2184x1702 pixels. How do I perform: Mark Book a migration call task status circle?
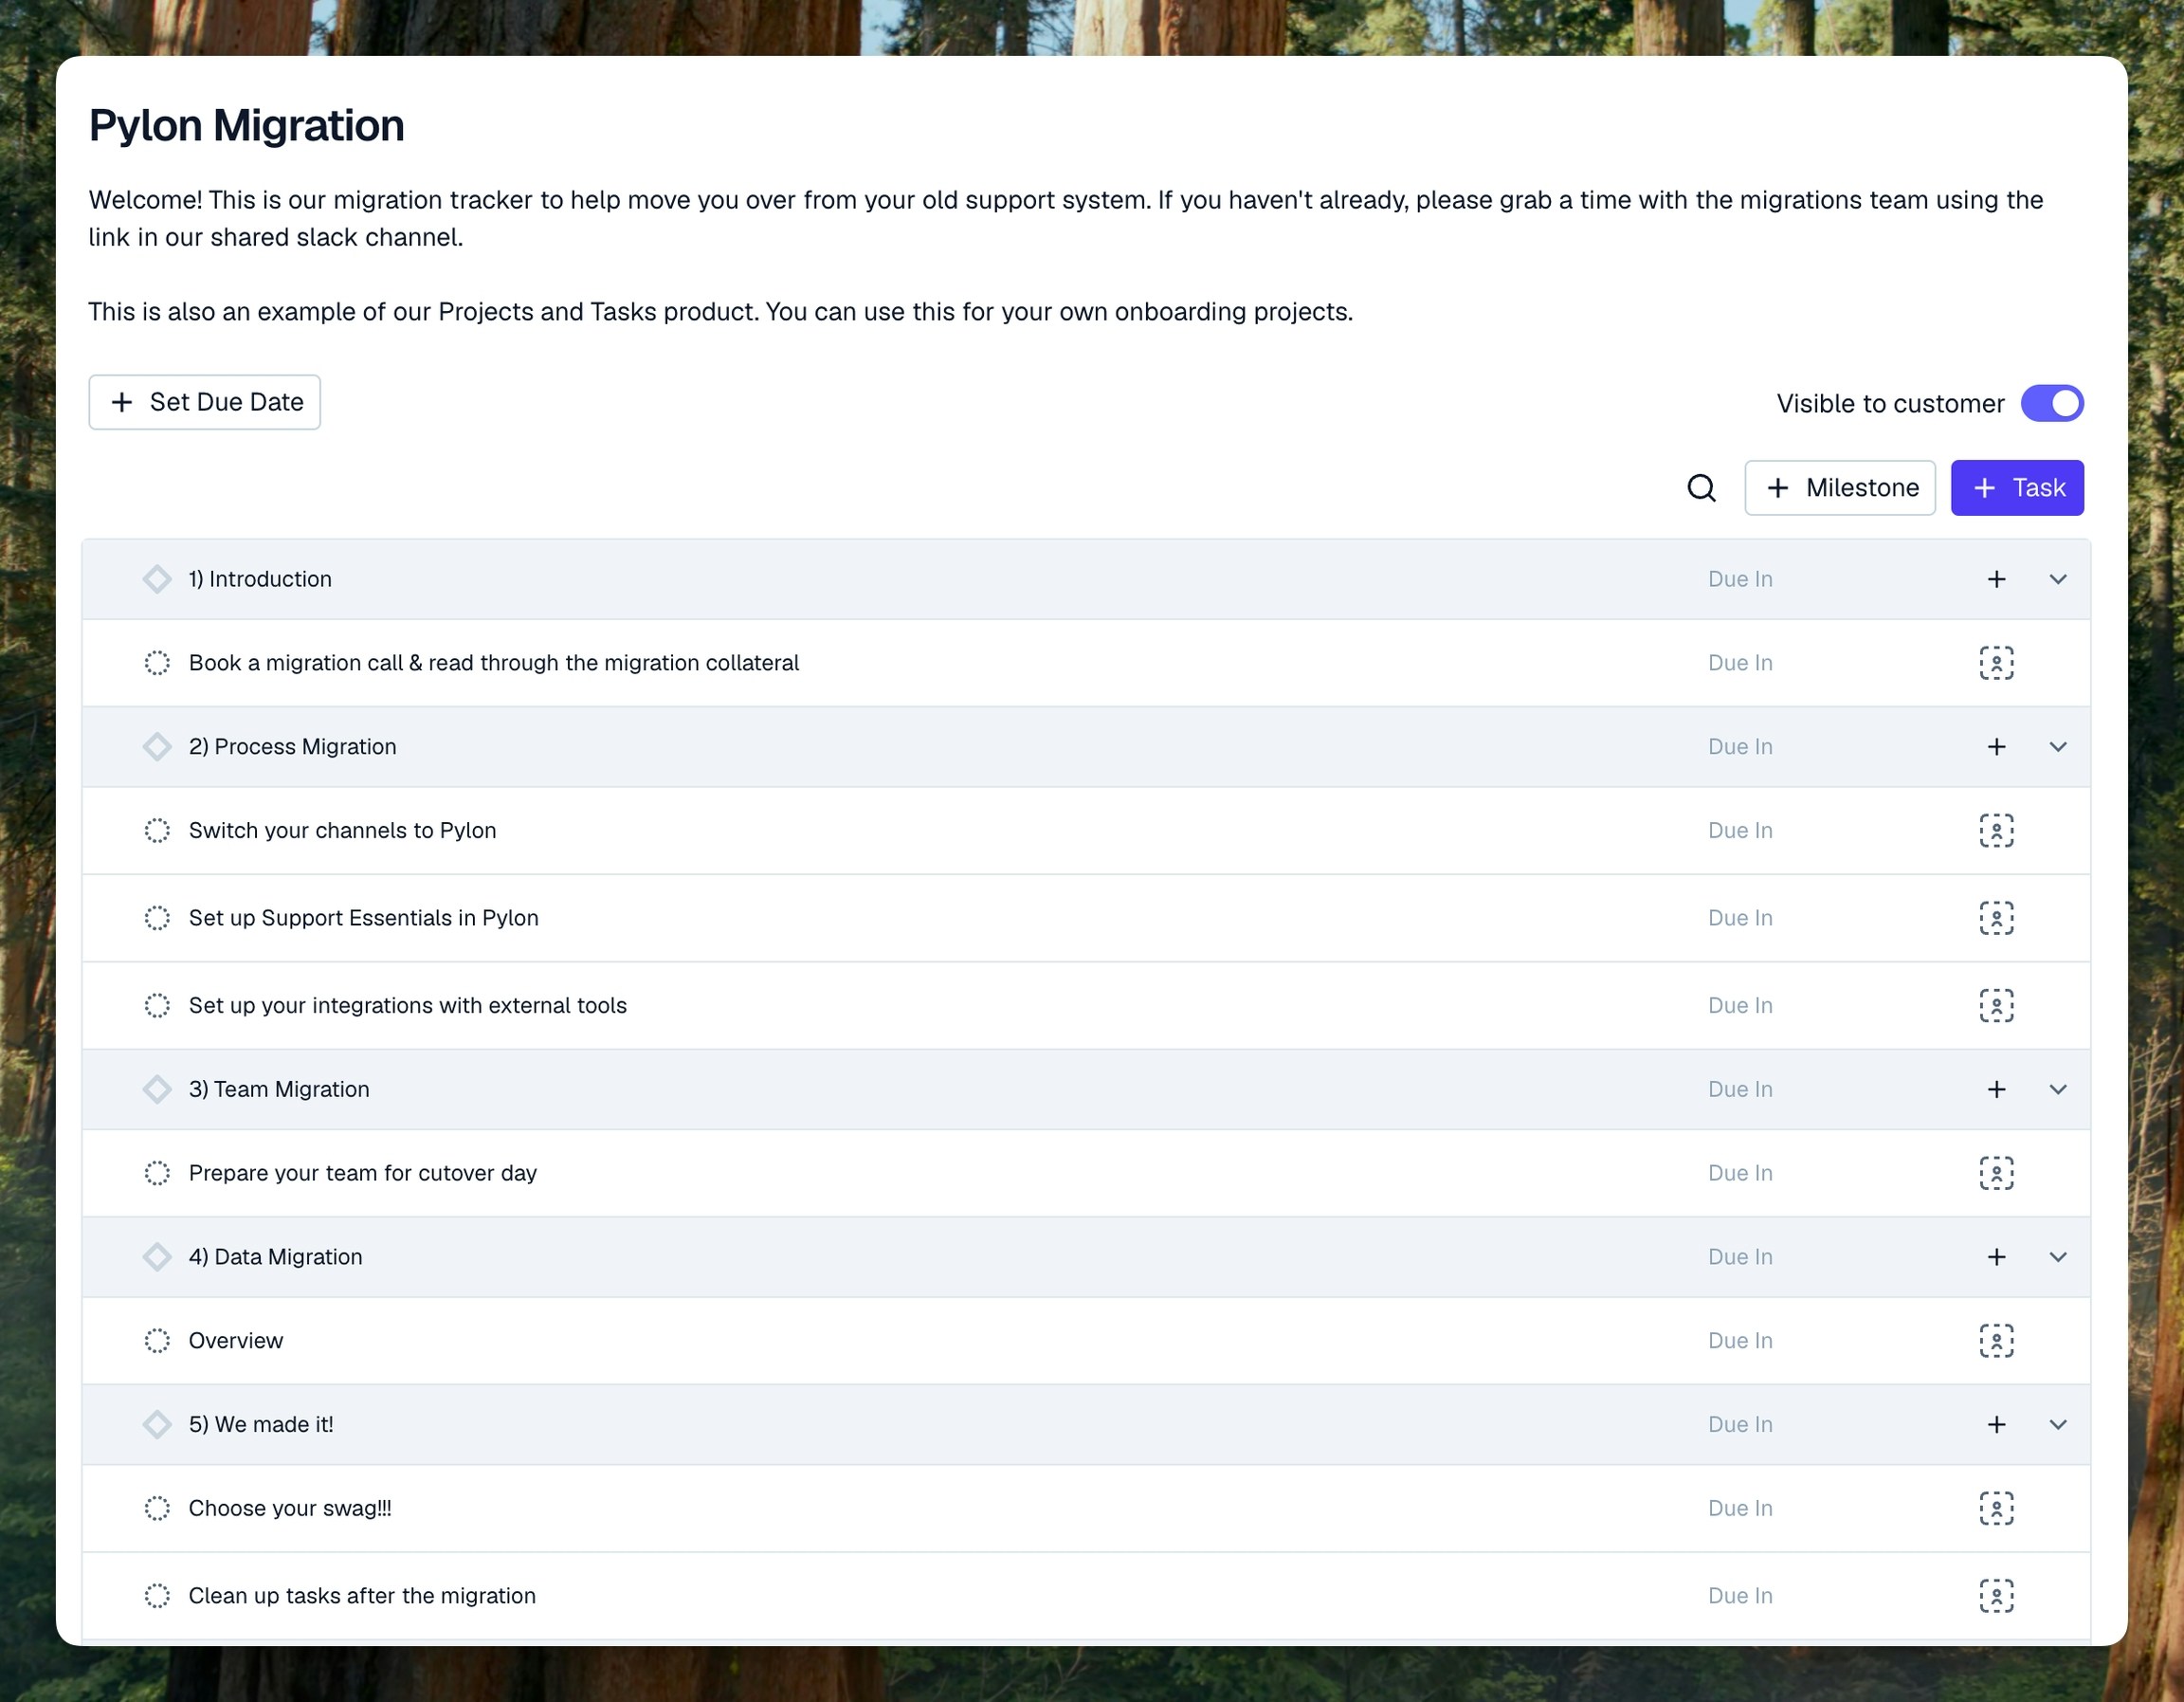point(157,663)
